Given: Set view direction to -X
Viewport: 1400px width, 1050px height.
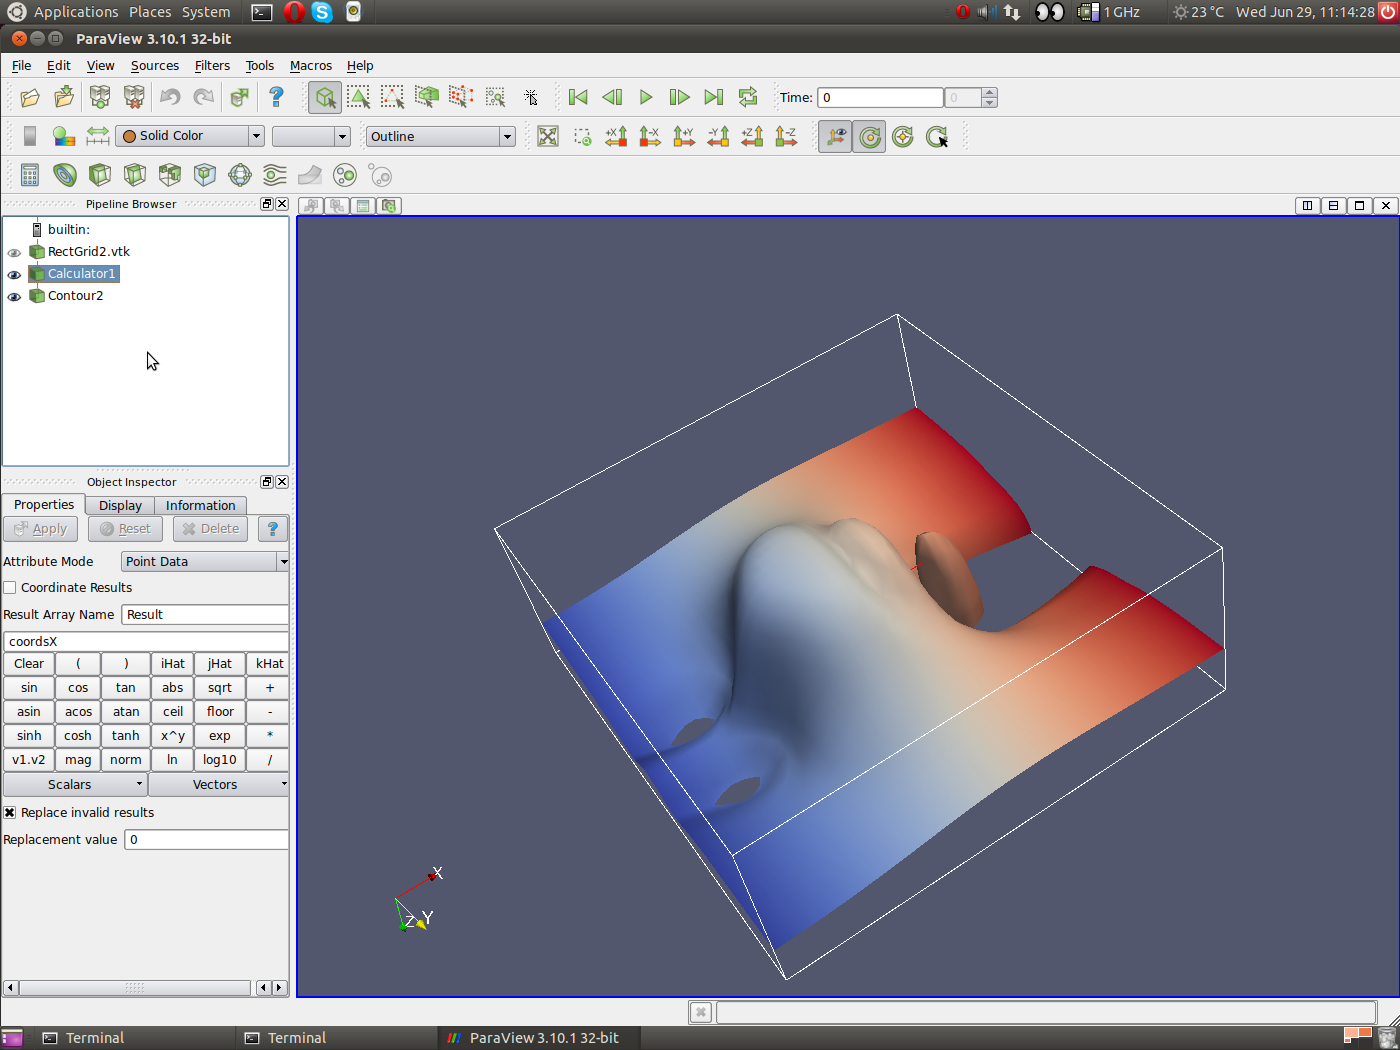Looking at the screenshot, I should pyautogui.click(x=650, y=136).
